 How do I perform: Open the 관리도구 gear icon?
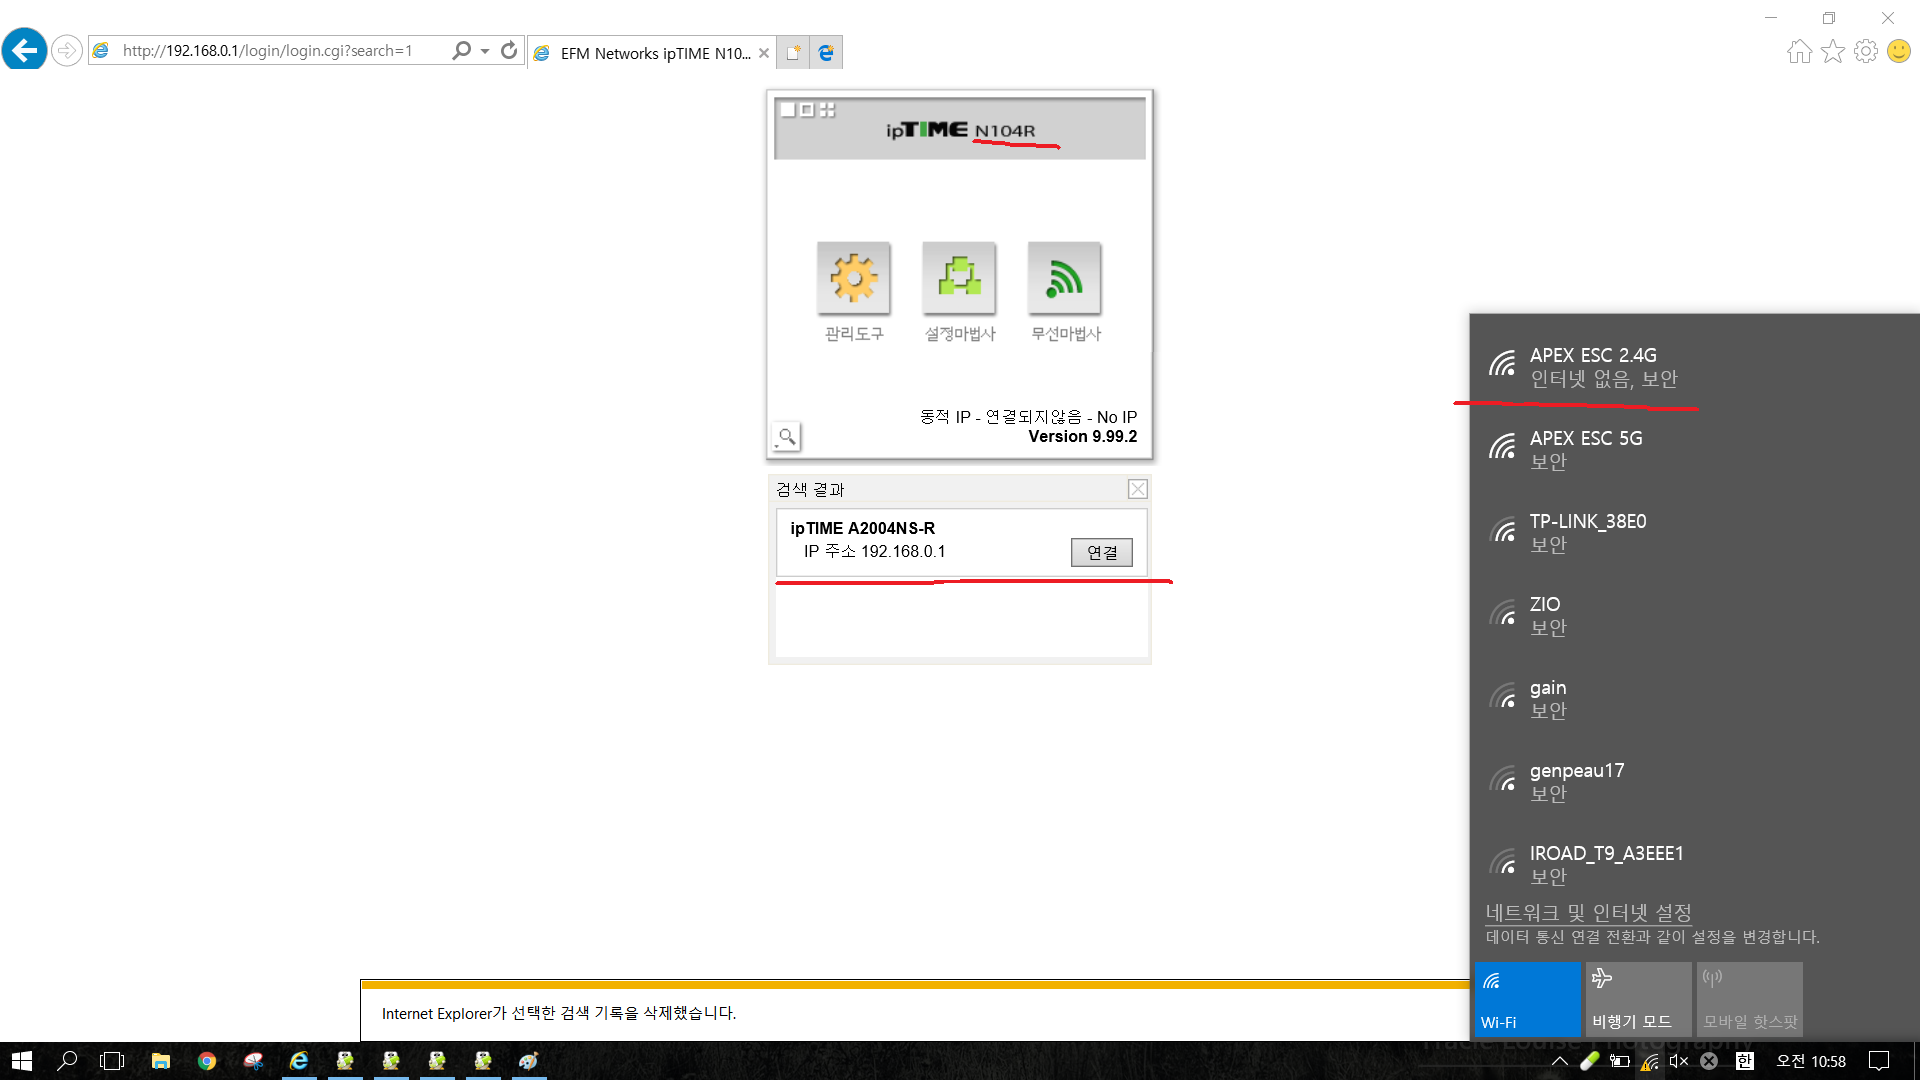pos(853,278)
